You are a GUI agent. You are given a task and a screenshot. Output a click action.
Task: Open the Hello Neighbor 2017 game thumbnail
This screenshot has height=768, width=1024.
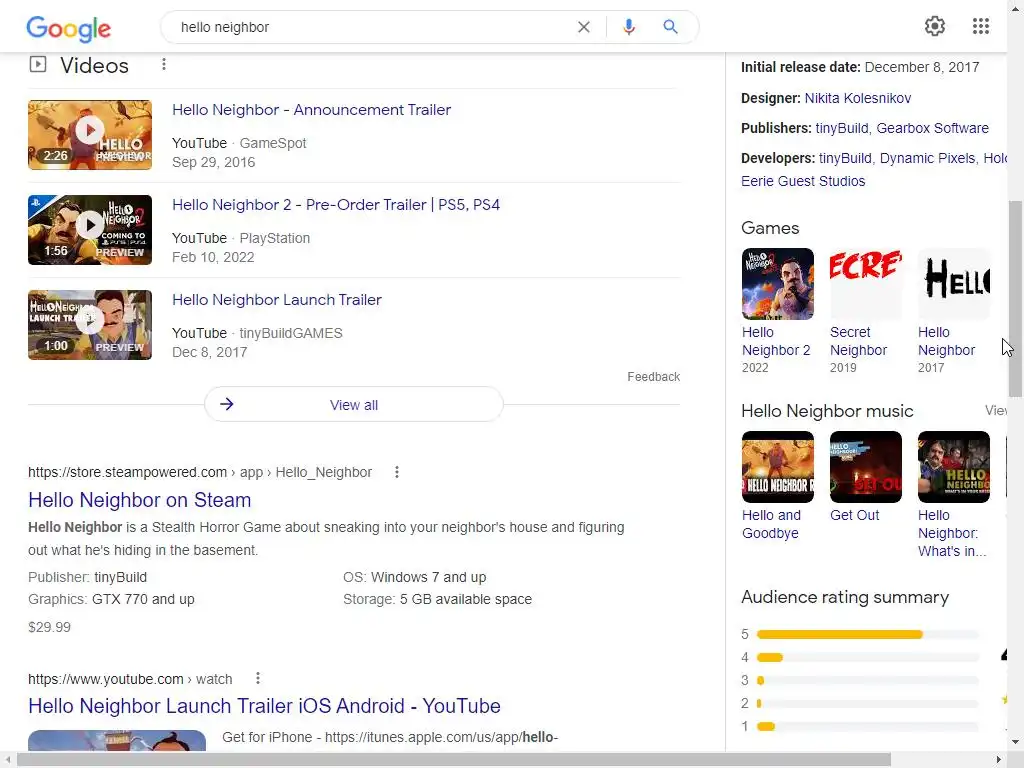[x=954, y=284]
